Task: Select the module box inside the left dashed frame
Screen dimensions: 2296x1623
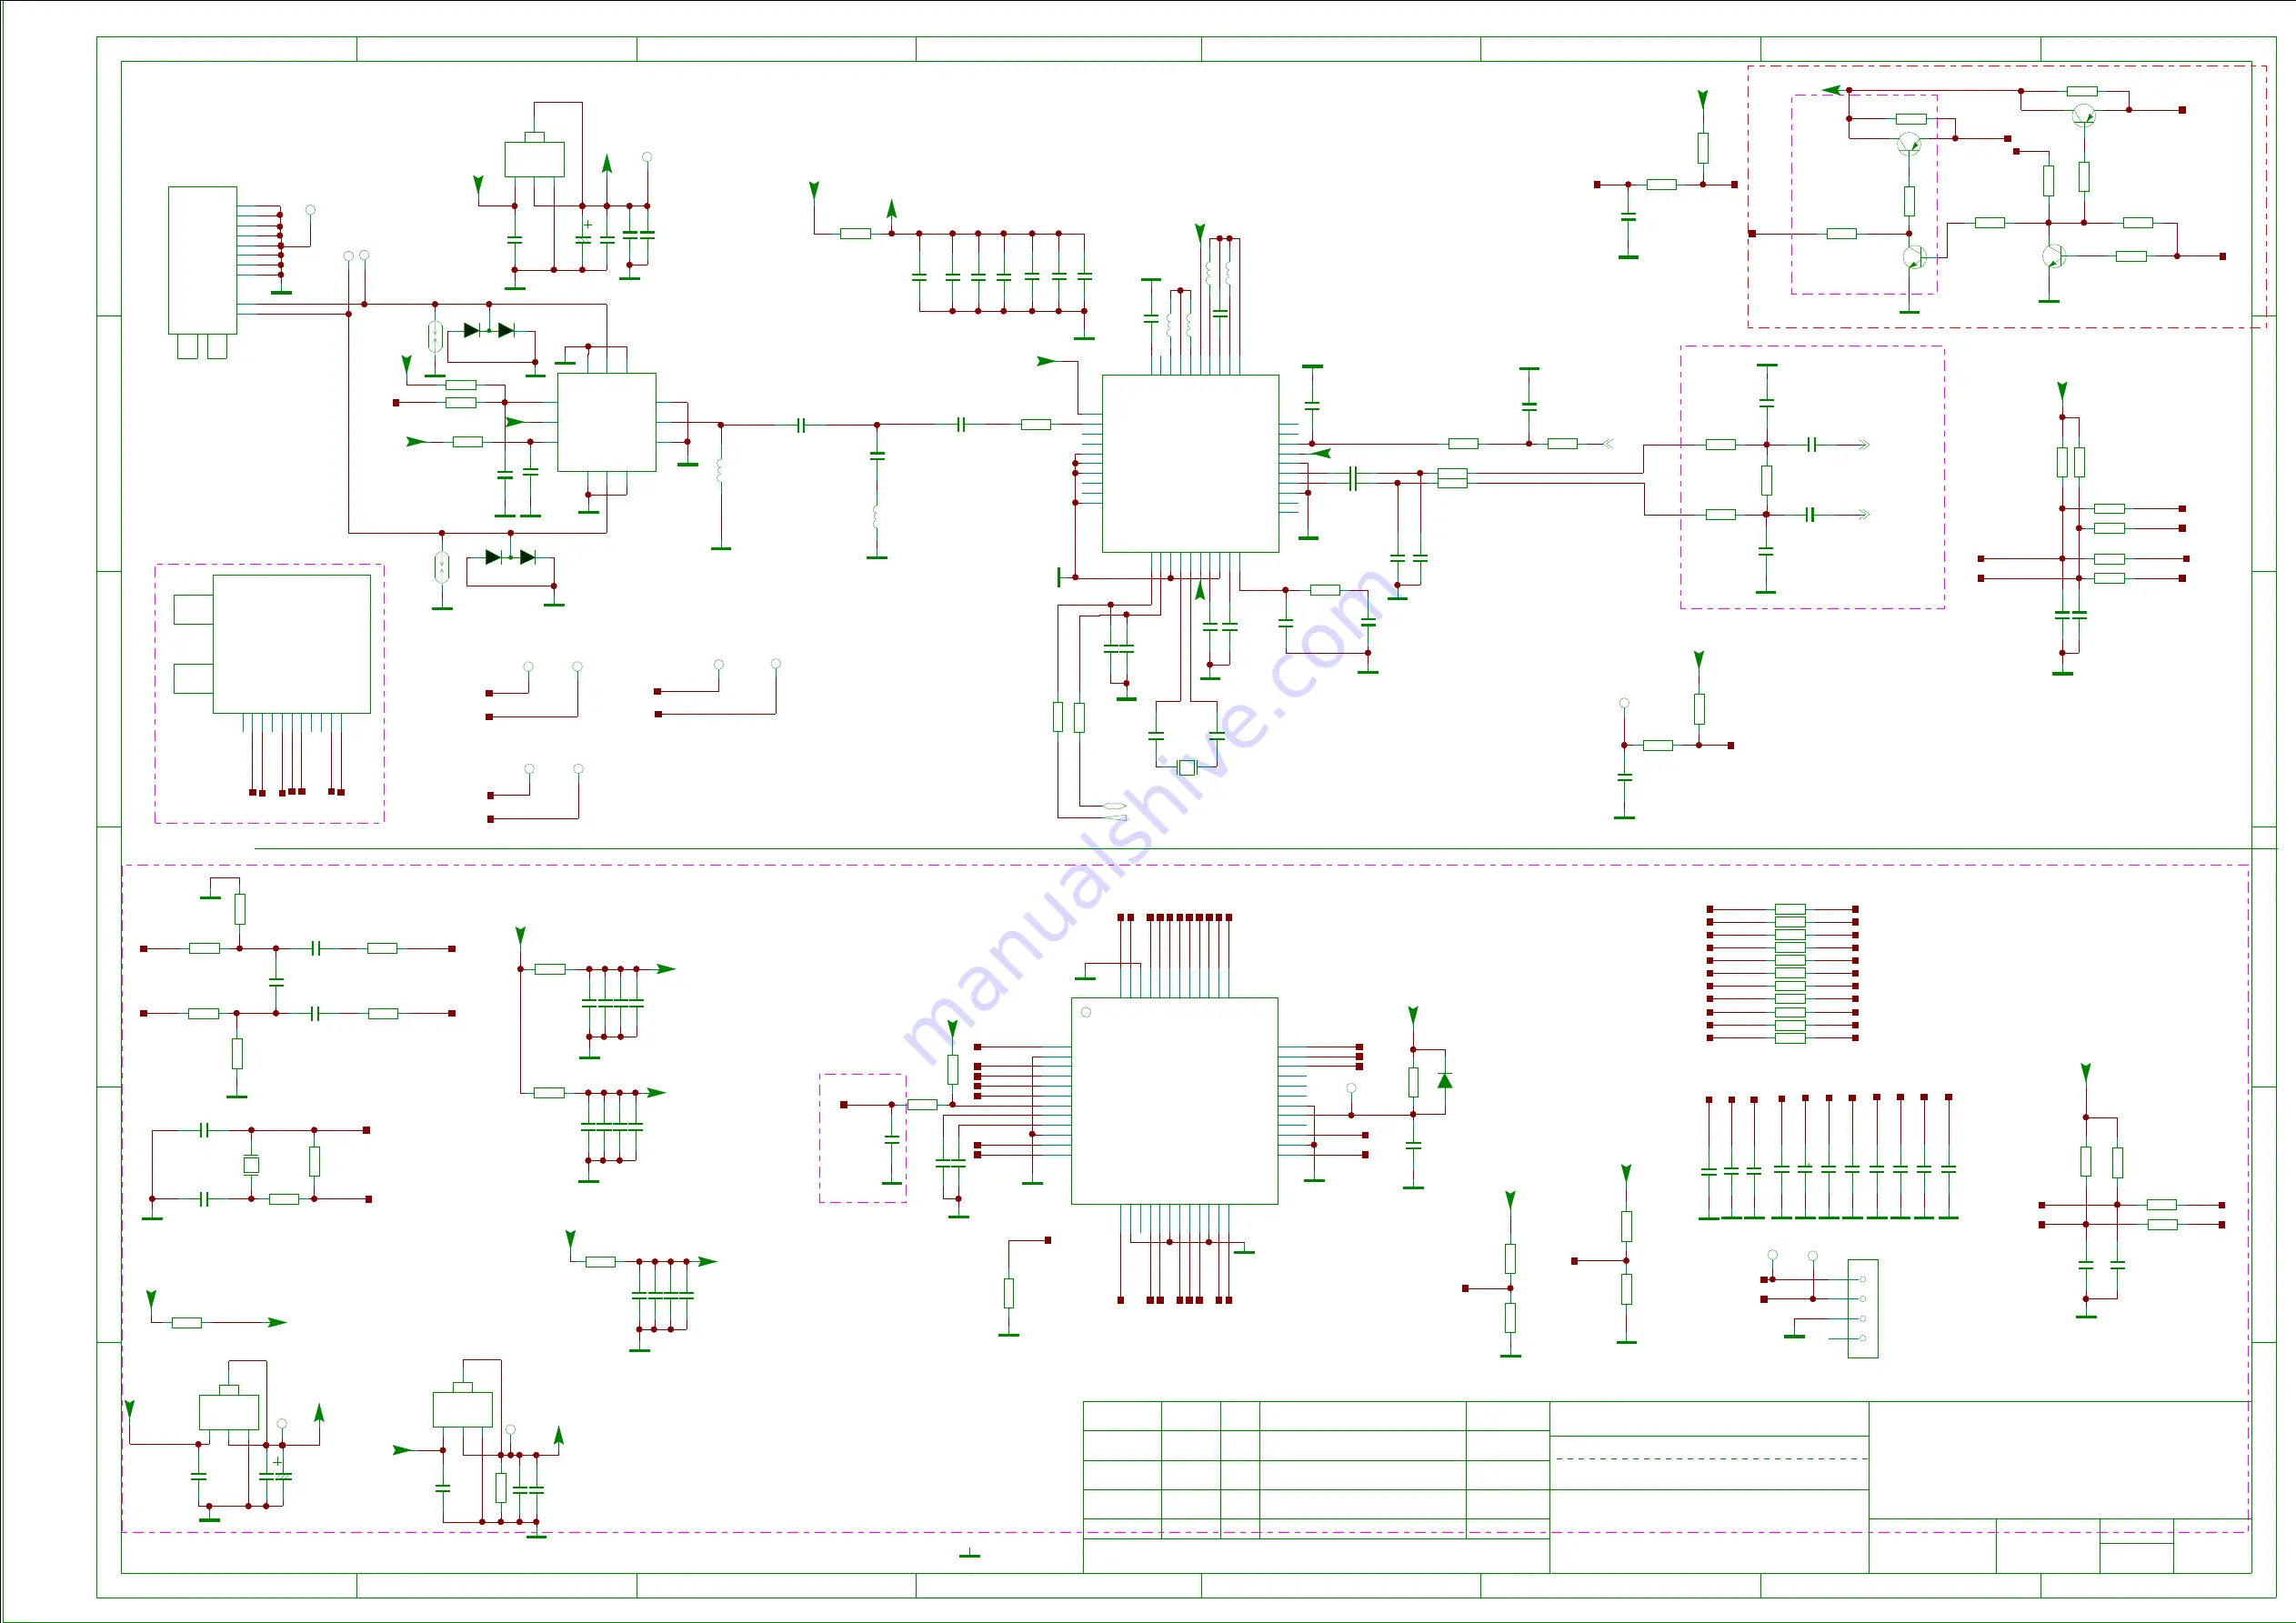Action: [x=291, y=644]
